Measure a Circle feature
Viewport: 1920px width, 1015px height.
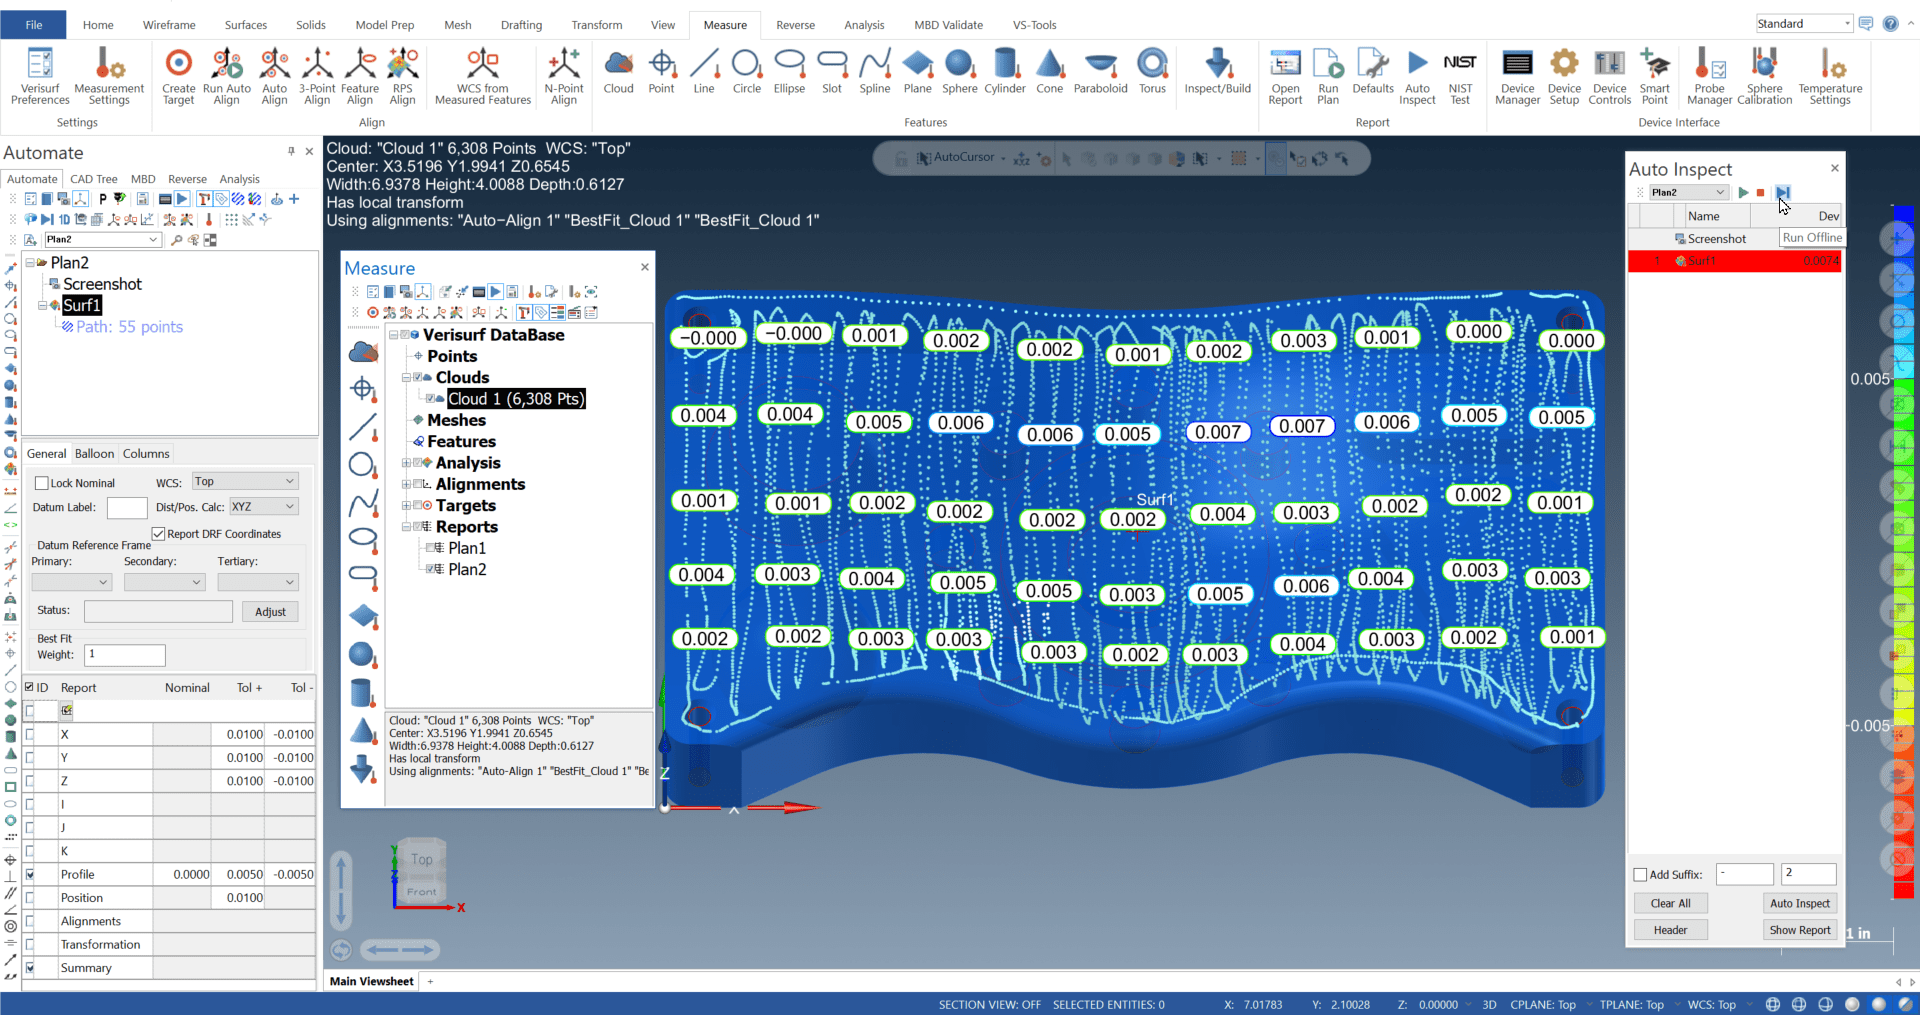[747, 71]
